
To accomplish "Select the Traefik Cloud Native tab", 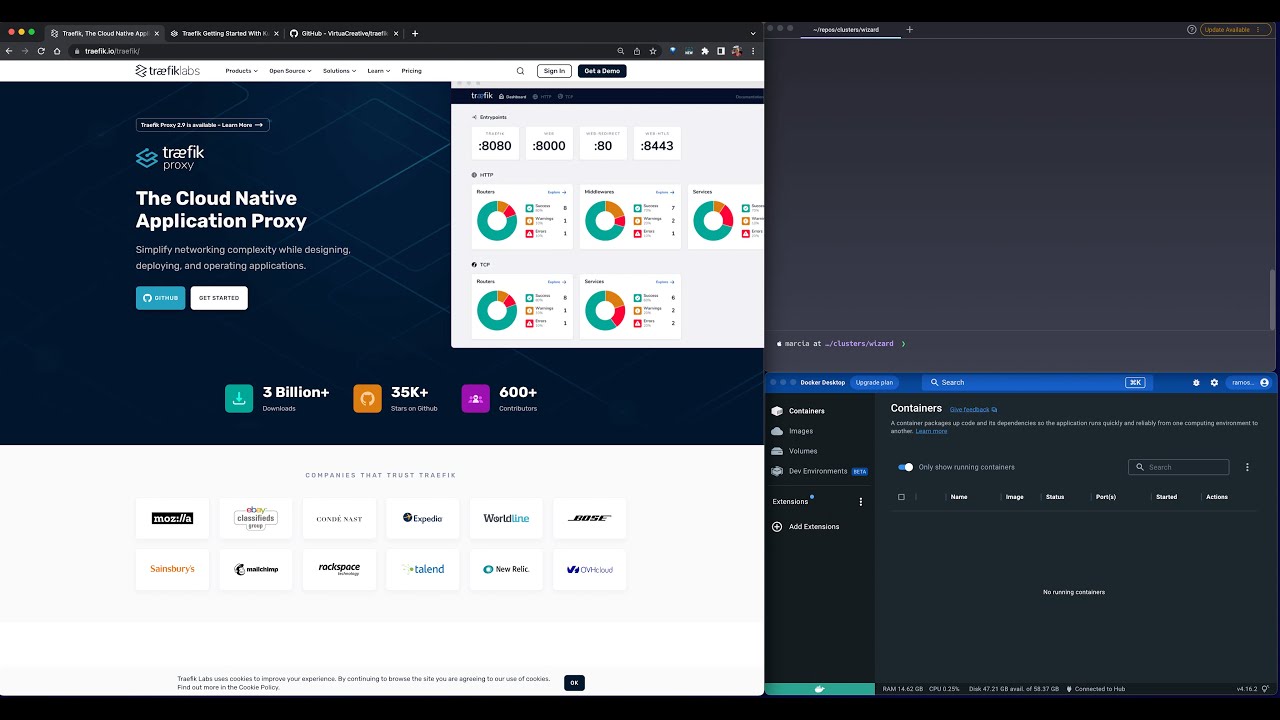I will (103, 33).
